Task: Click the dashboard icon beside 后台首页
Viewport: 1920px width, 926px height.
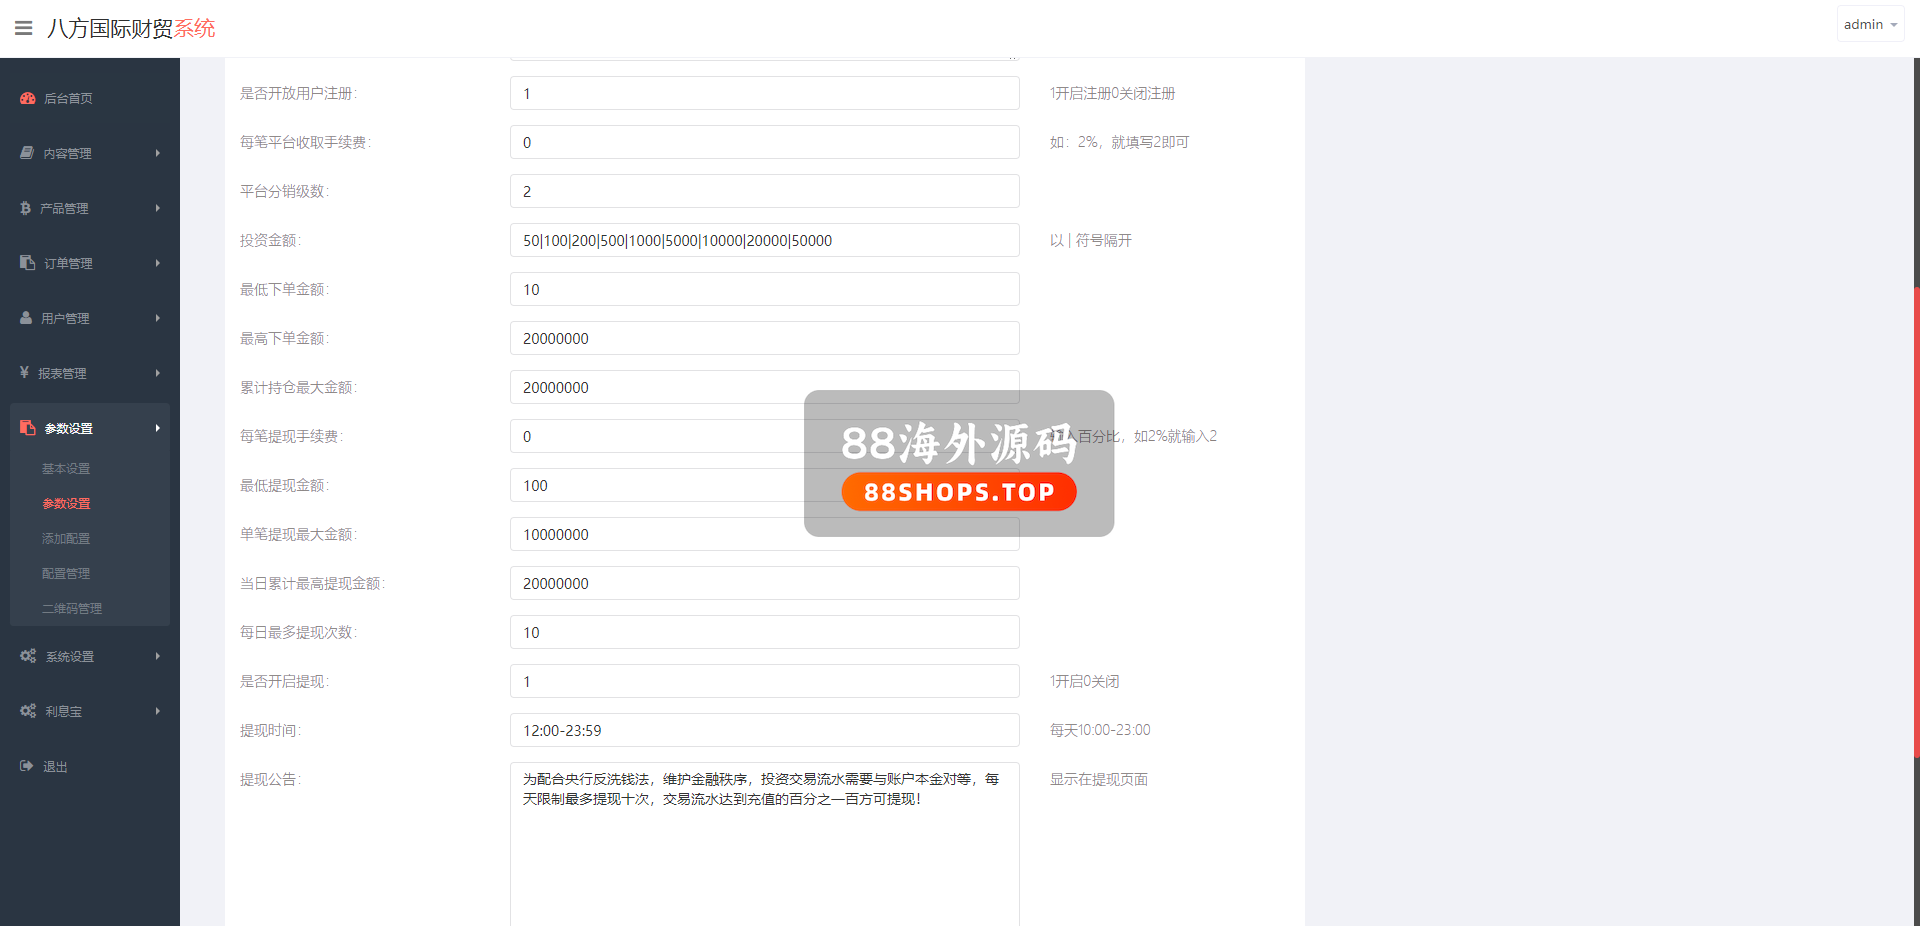Action: pyautogui.click(x=28, y=98)
